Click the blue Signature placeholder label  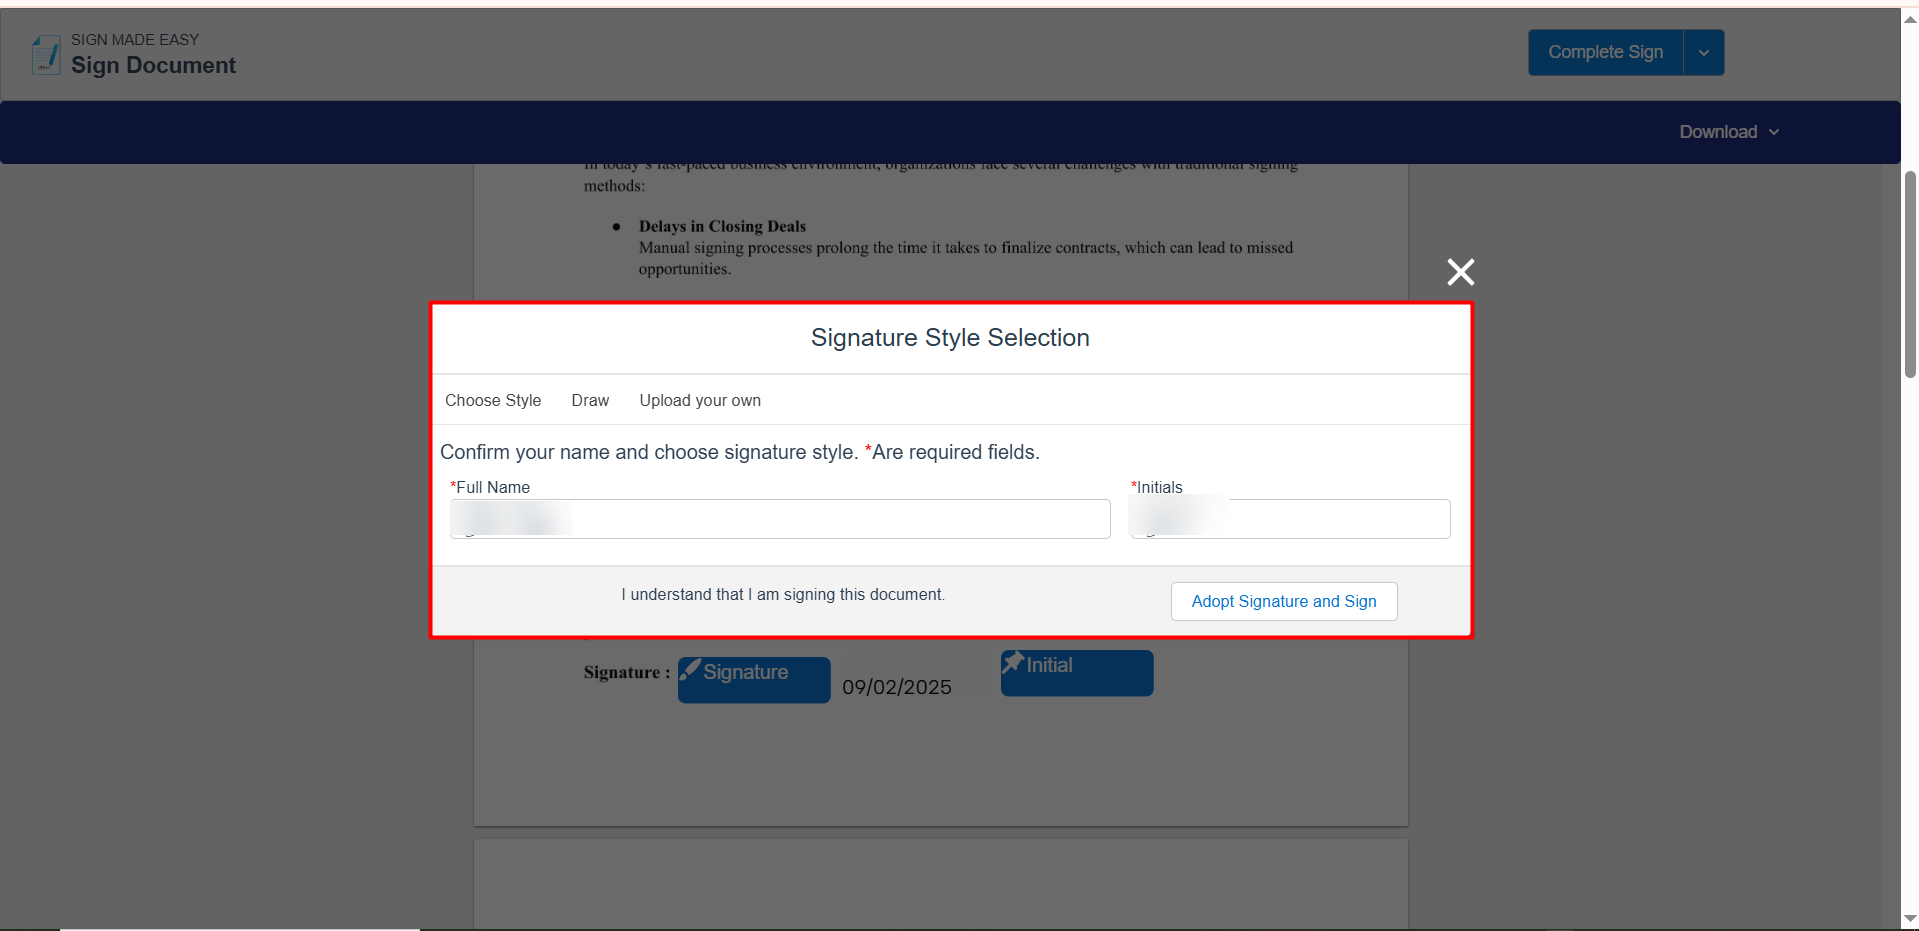click(x=746, y=673)
